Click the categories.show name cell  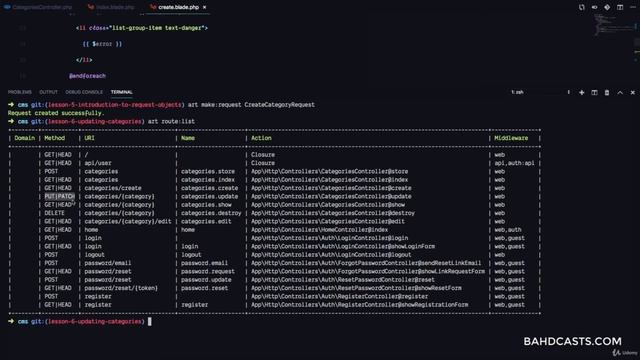(206, 205)
